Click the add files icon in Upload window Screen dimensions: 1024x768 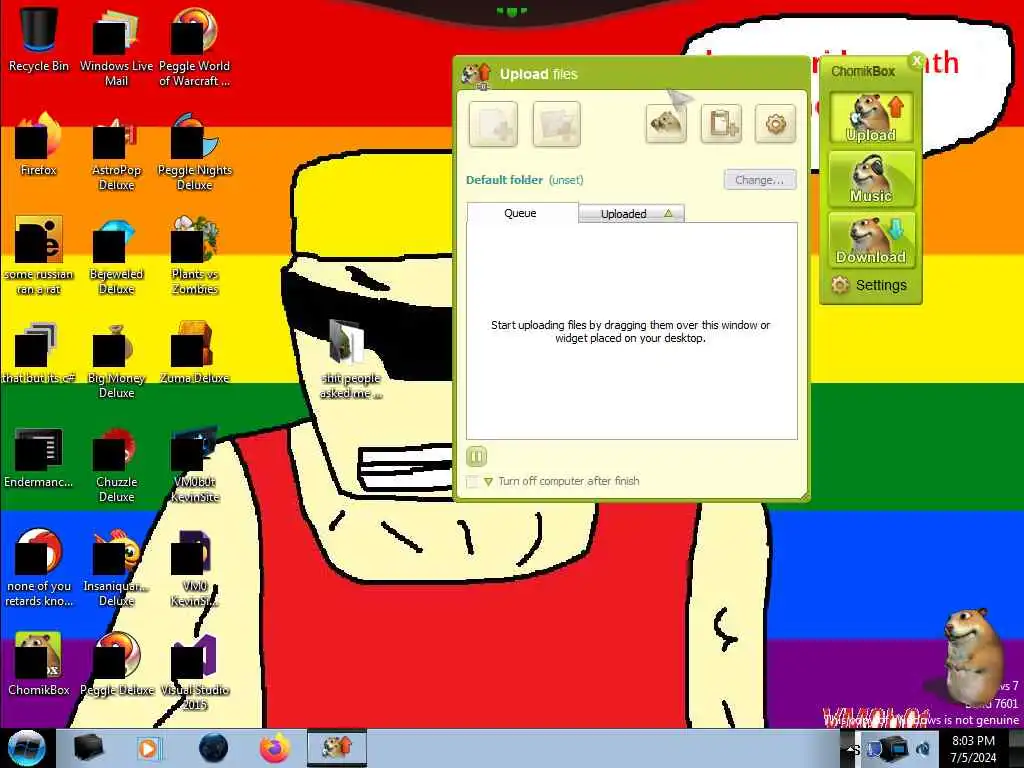(x=493, y=124)
